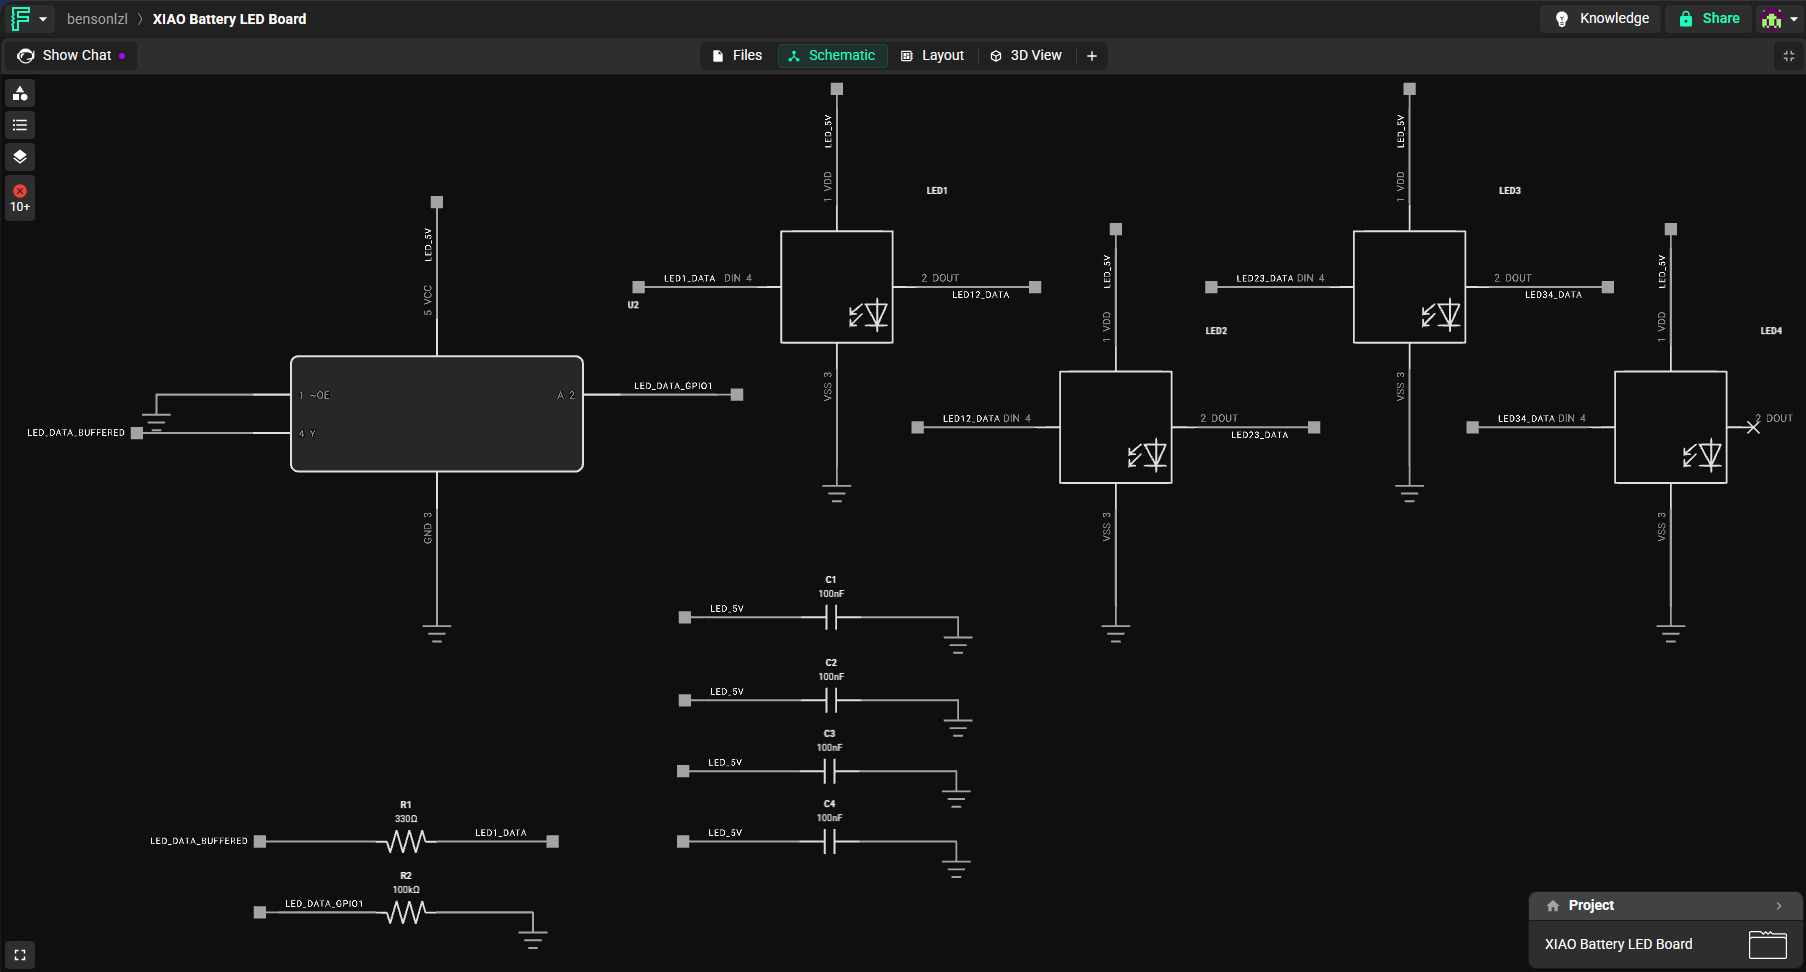The width and height of the screenshot is (1806, 972).
Task: Click the XIAO Battery LED Board title
Action: pyautogui.click(x=229, y=19)
